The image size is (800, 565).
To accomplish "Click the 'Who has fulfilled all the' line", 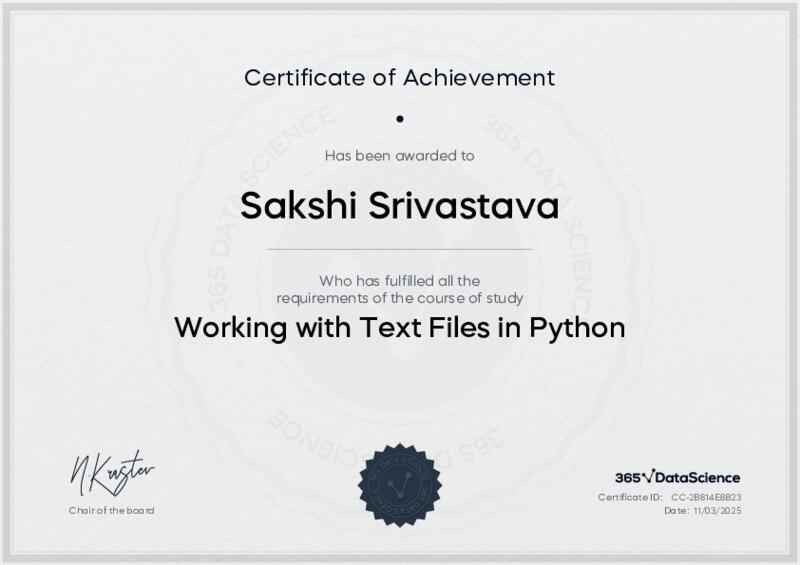I will [x=399, y=280].
